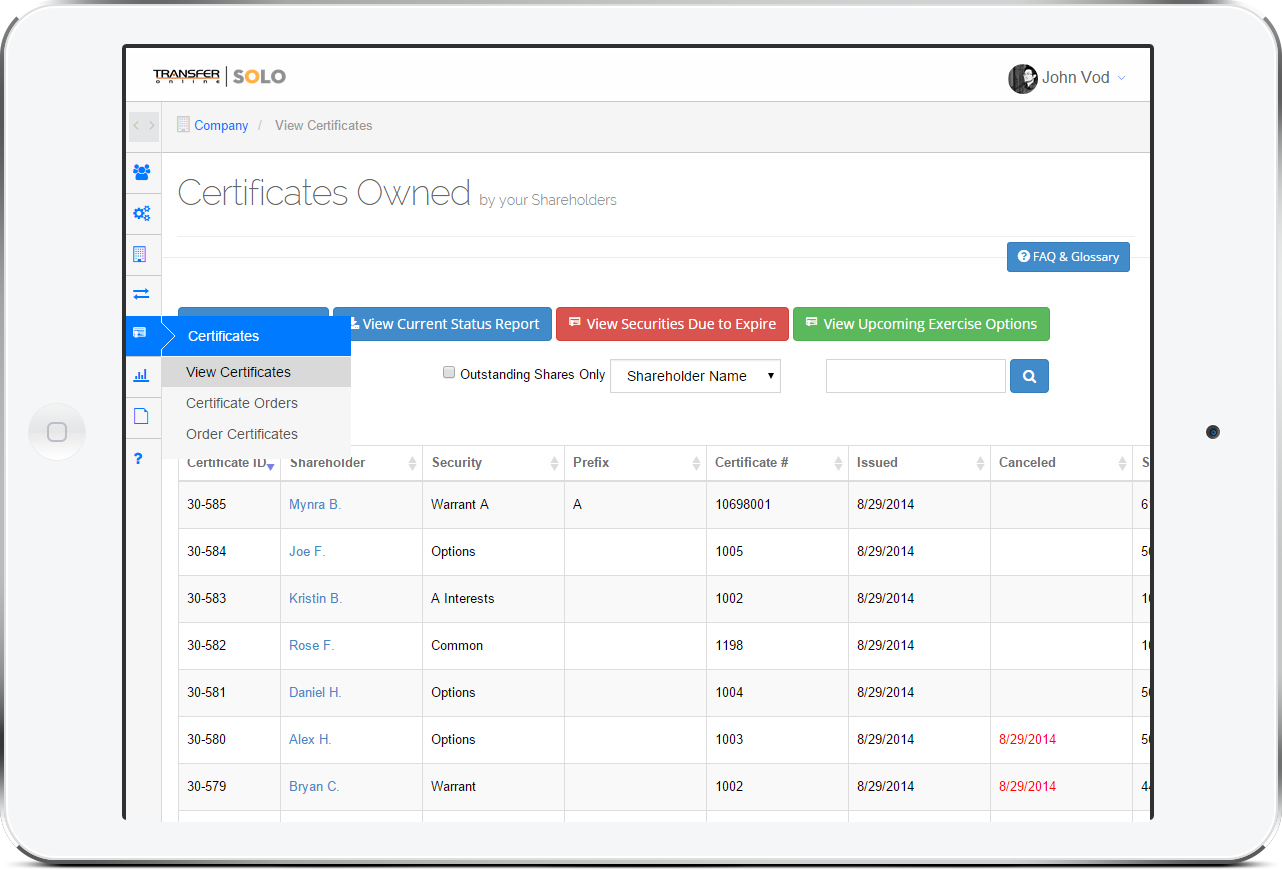
Task: Click prefix A in Mynra B. row
Action: (x=577, y=505)
